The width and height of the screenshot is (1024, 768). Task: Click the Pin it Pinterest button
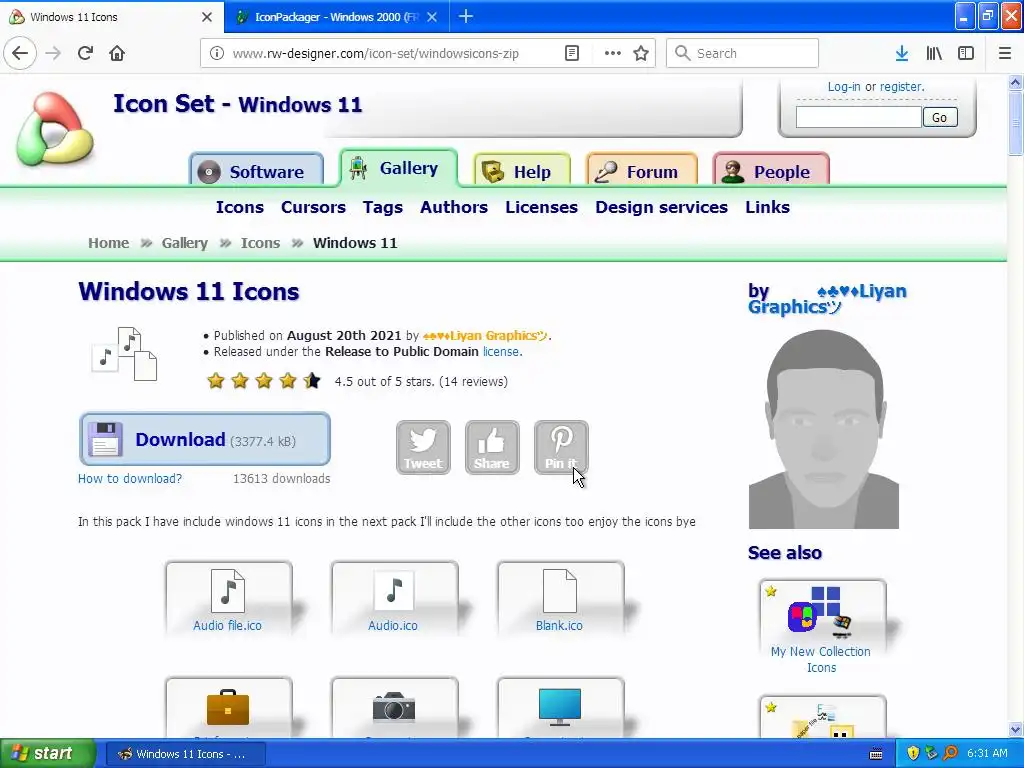coord(561,447)
